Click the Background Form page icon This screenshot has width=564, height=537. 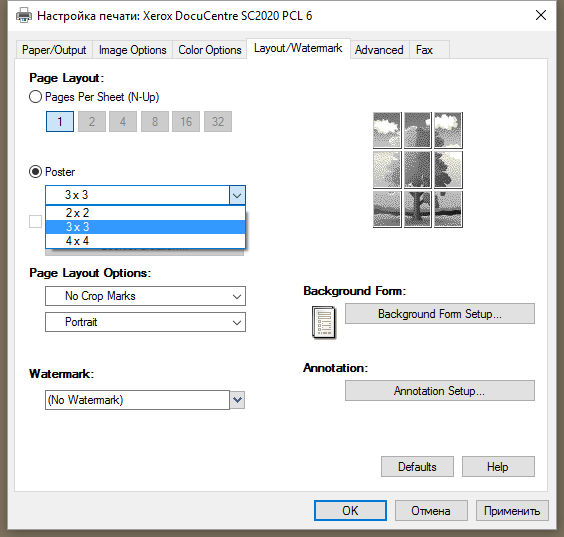[324, 322]
